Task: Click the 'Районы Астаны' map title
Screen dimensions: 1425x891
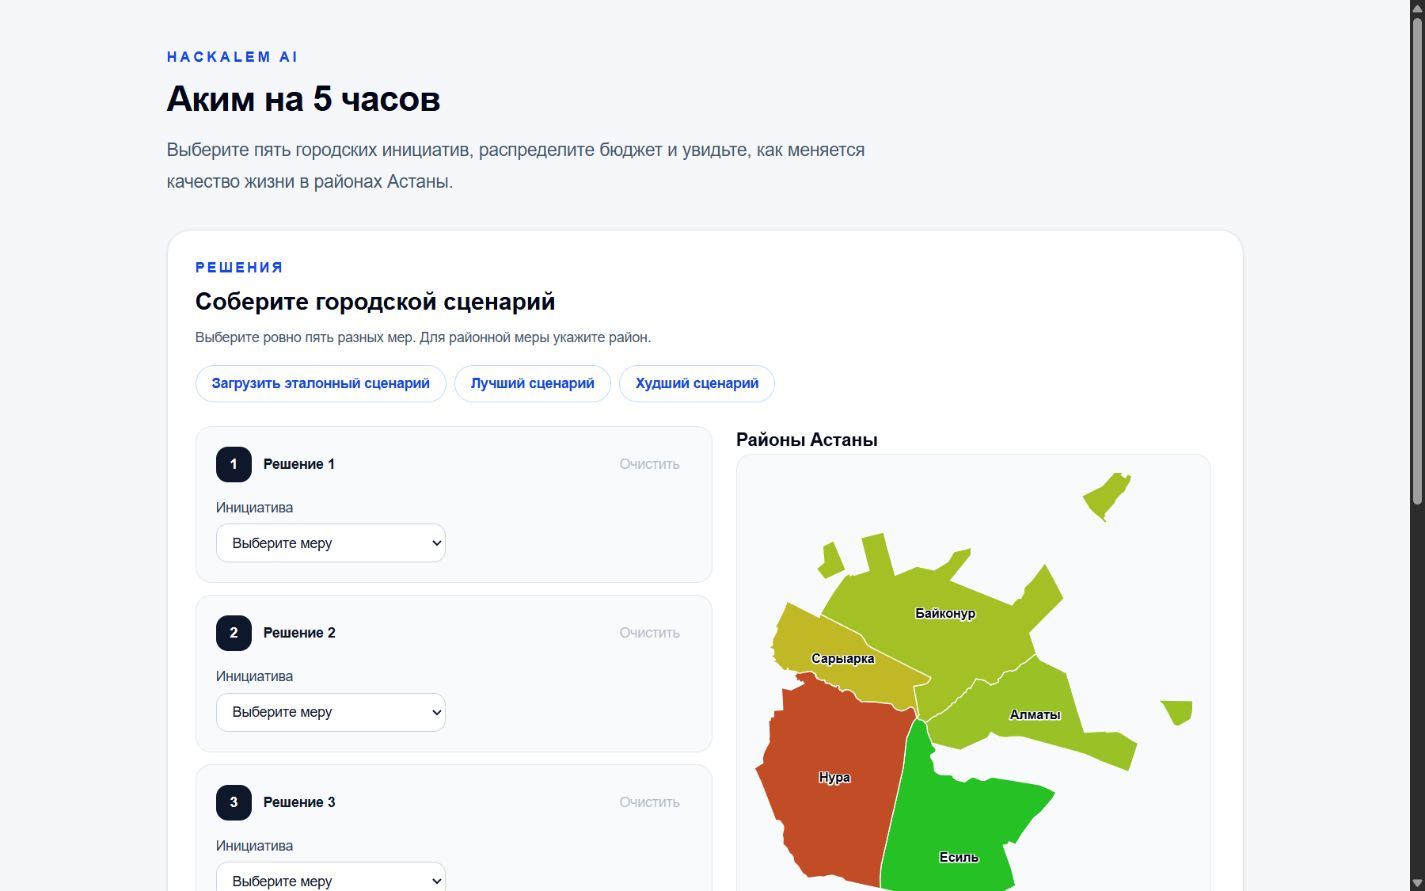Action: click(x=807, y=440)
